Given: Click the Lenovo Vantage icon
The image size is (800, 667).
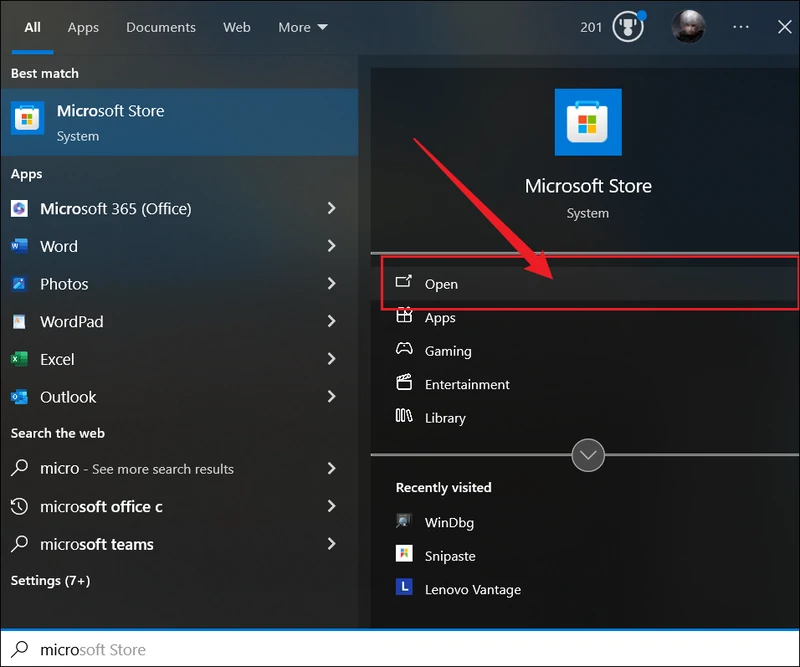Looking at the screenshot, I should [404, 588].
